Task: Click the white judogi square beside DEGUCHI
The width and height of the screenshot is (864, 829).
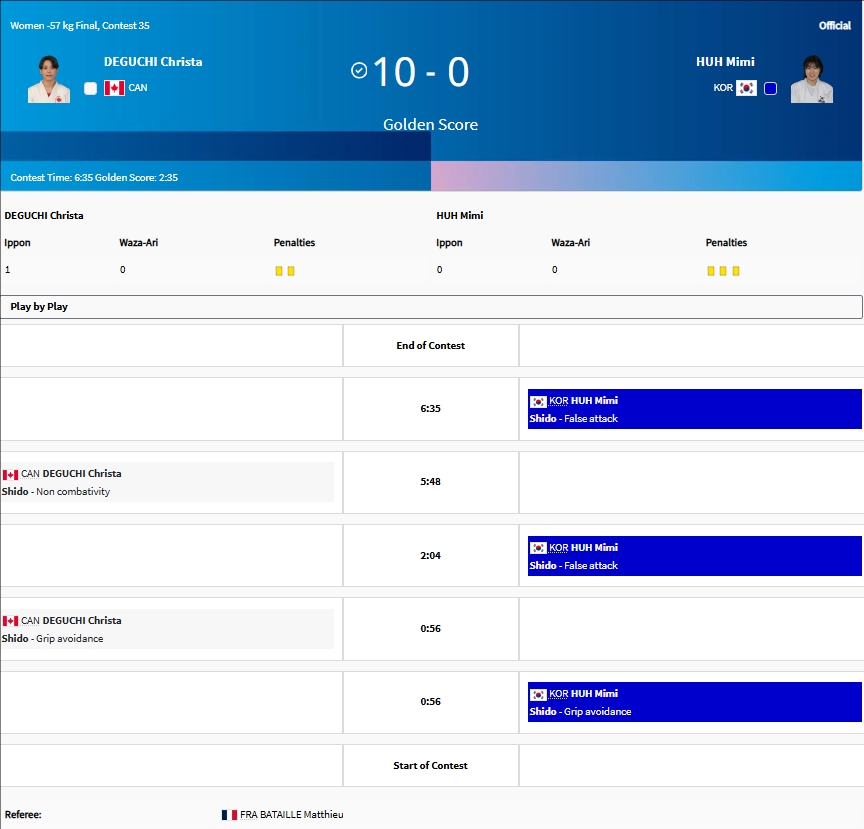Action: (x=91, y=88)
